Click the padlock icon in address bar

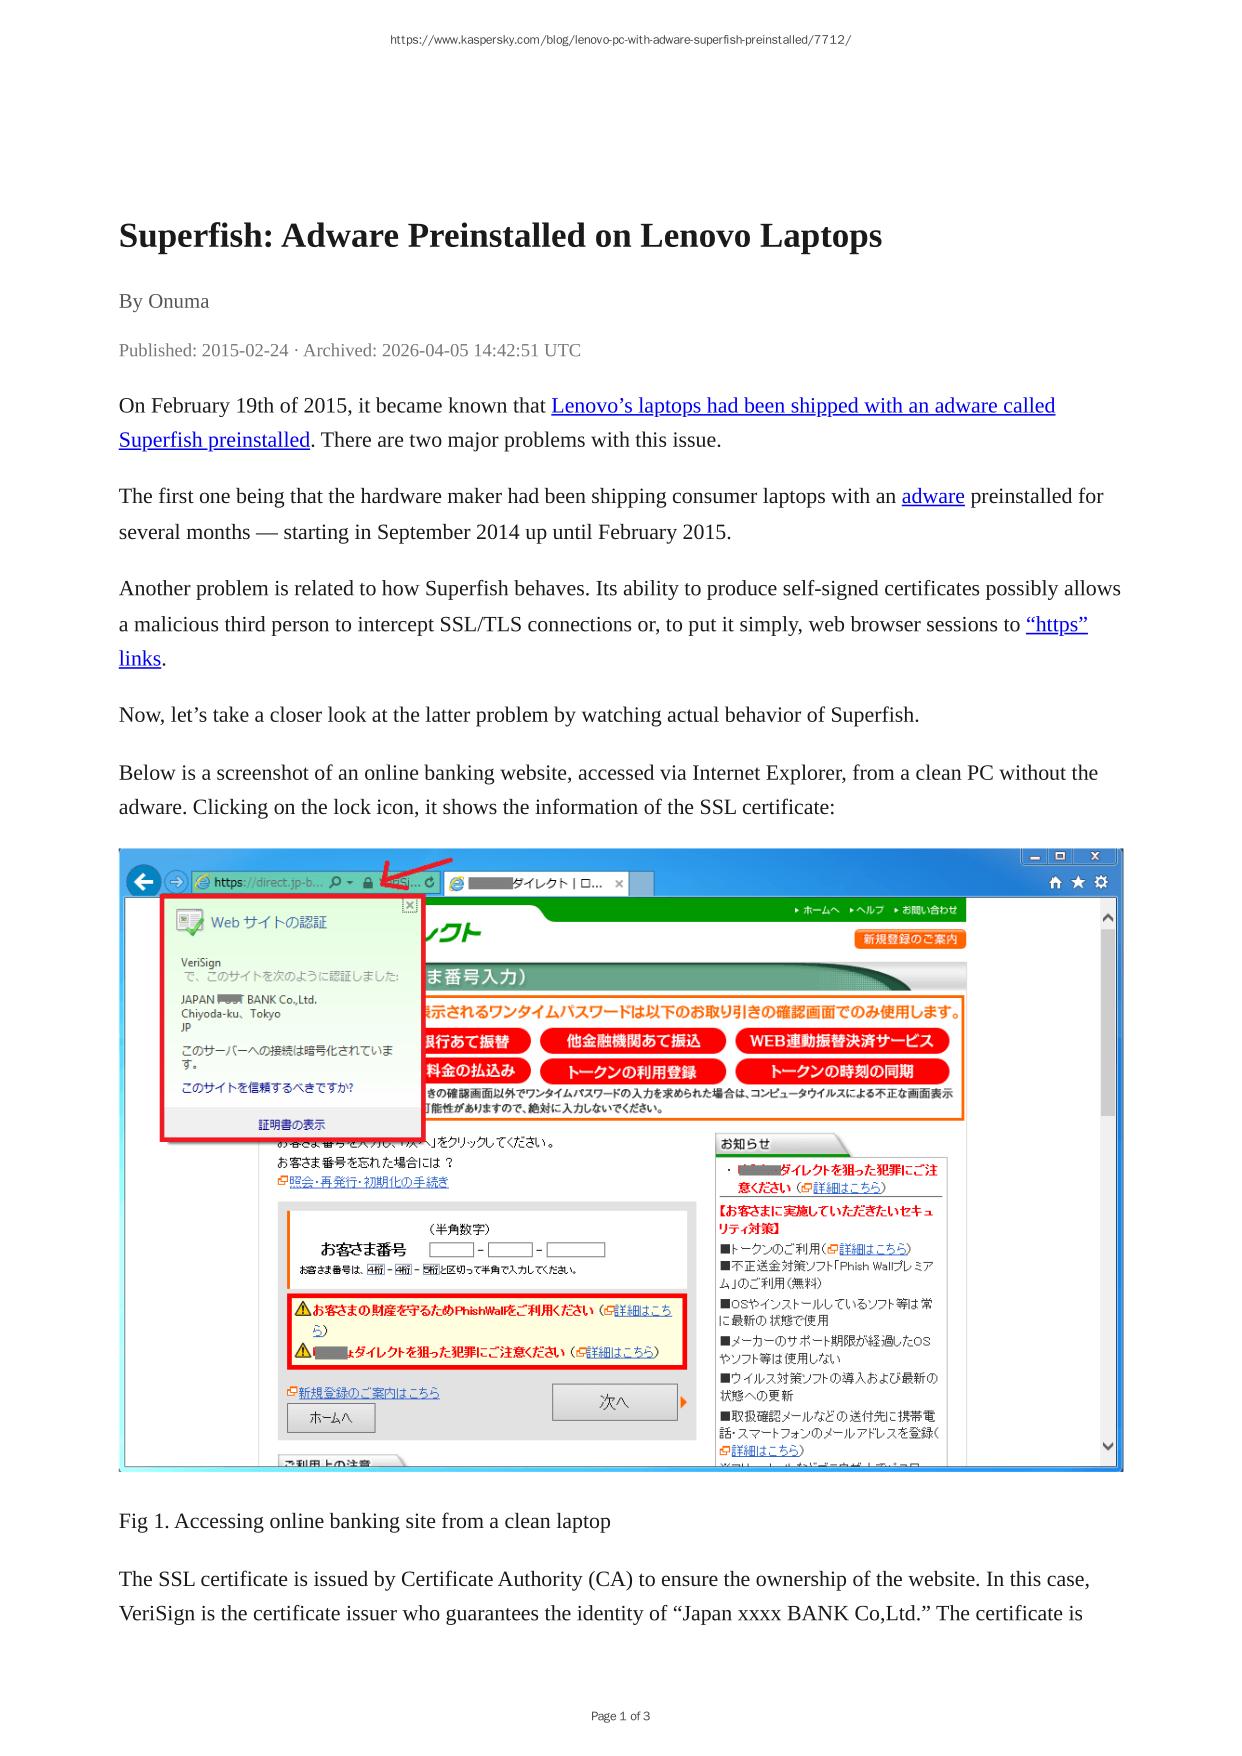coord(368,883)
